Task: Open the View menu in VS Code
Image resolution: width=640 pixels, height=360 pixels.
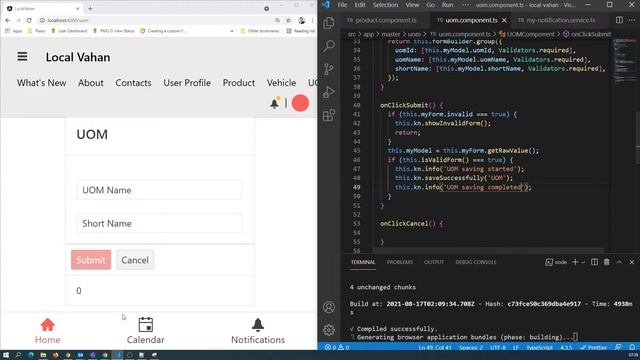Action: coord(412,5)
